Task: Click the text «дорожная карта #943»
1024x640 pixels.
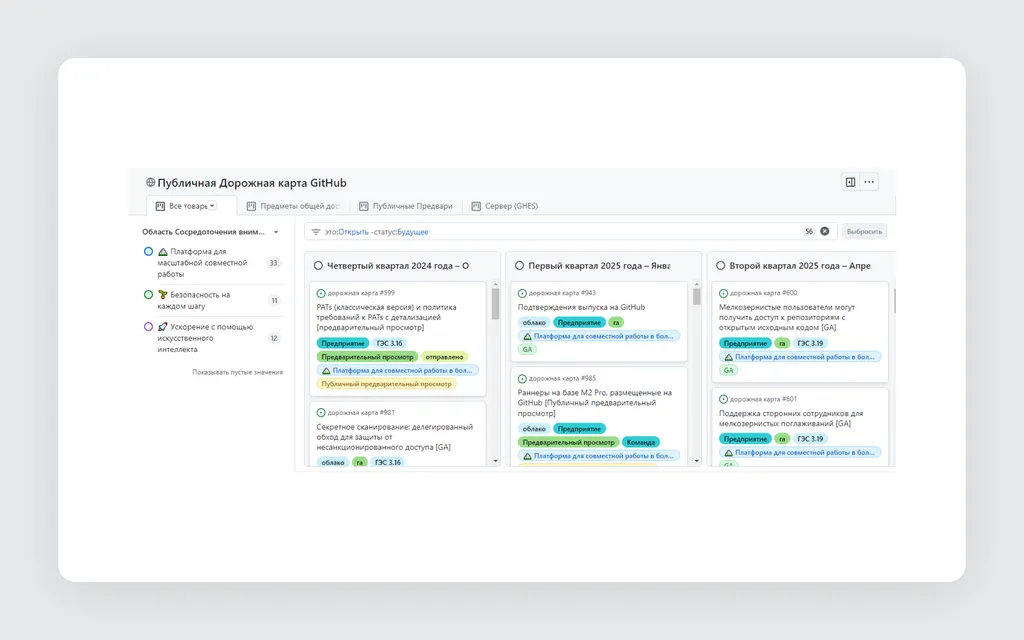Action: click(x=562, y=293)
